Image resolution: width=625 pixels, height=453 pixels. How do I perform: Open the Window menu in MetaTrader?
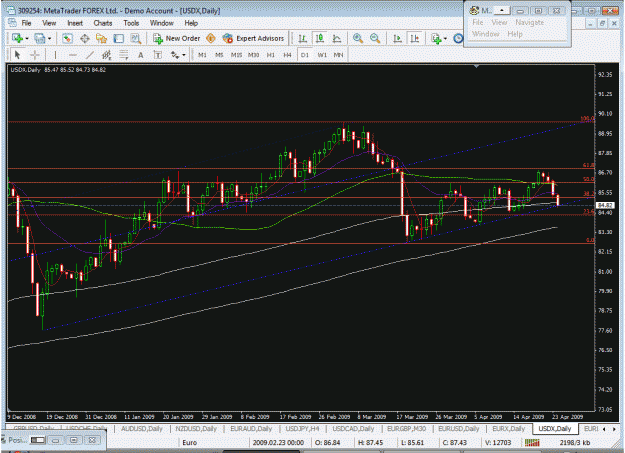pyautogui.click(x=161, y=23)
